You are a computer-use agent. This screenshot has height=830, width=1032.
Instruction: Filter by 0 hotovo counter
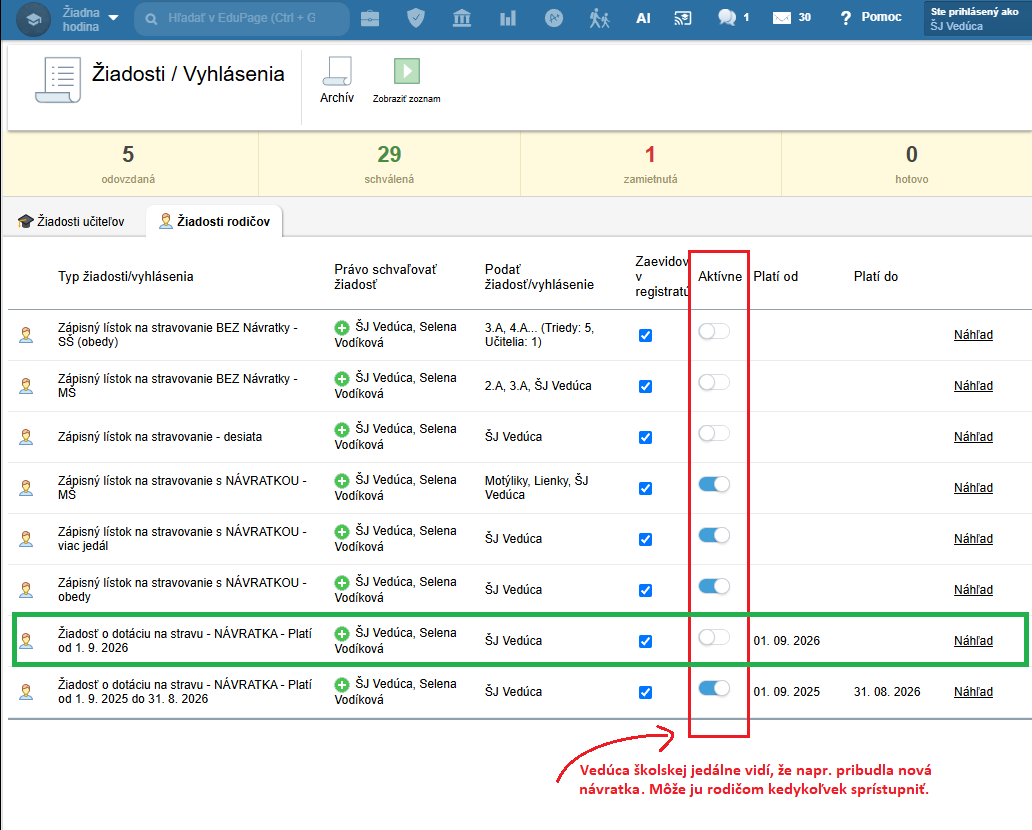point(912,164)
